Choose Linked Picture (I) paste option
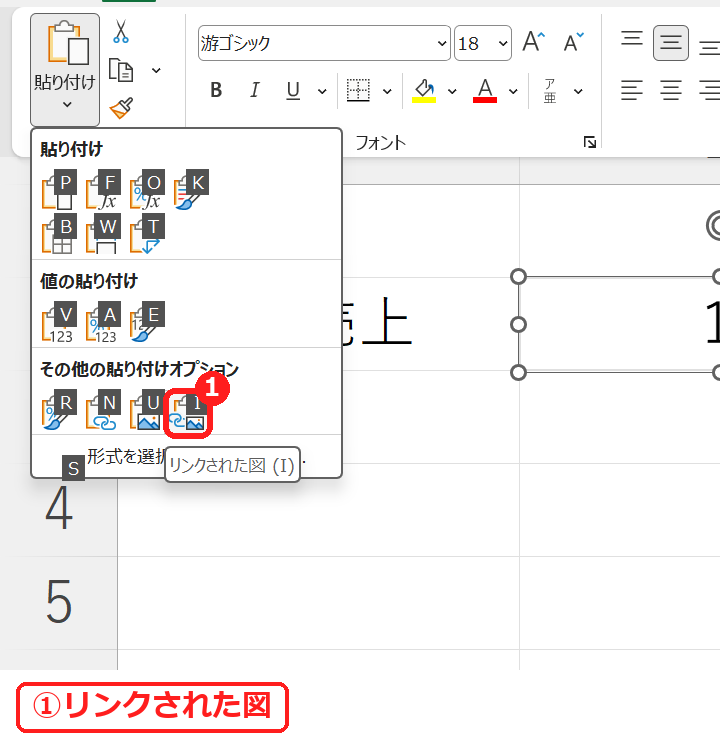 [x=188, y=412]
